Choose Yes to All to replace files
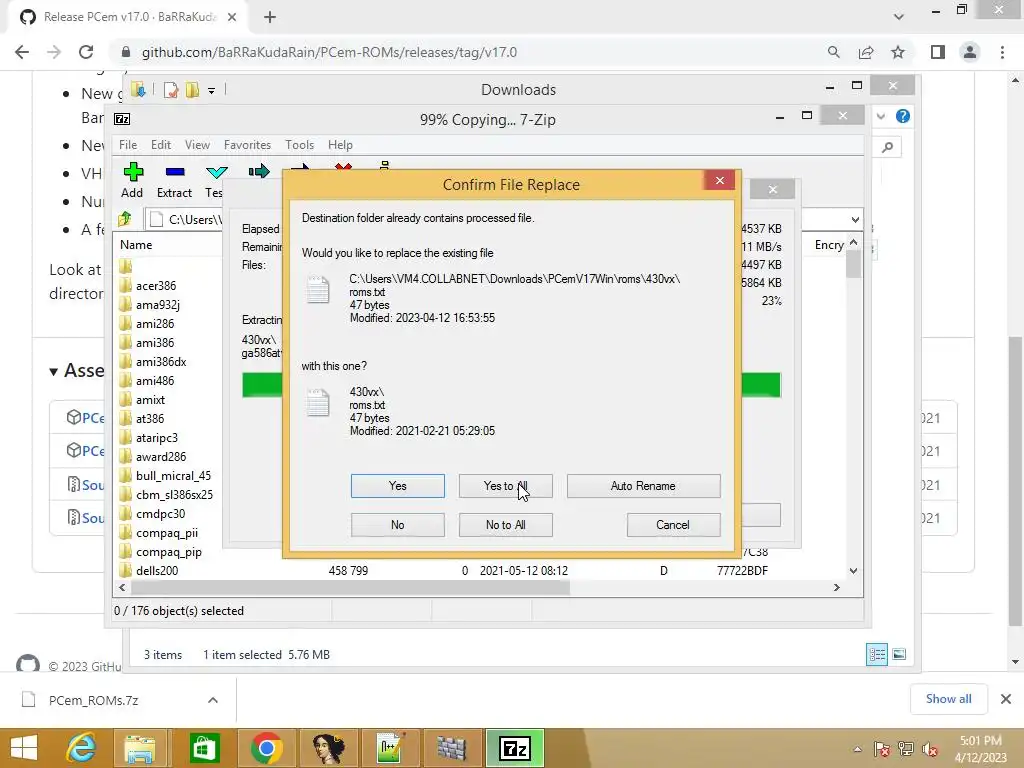Screen dimensions: 1024x768 (505, 486)
